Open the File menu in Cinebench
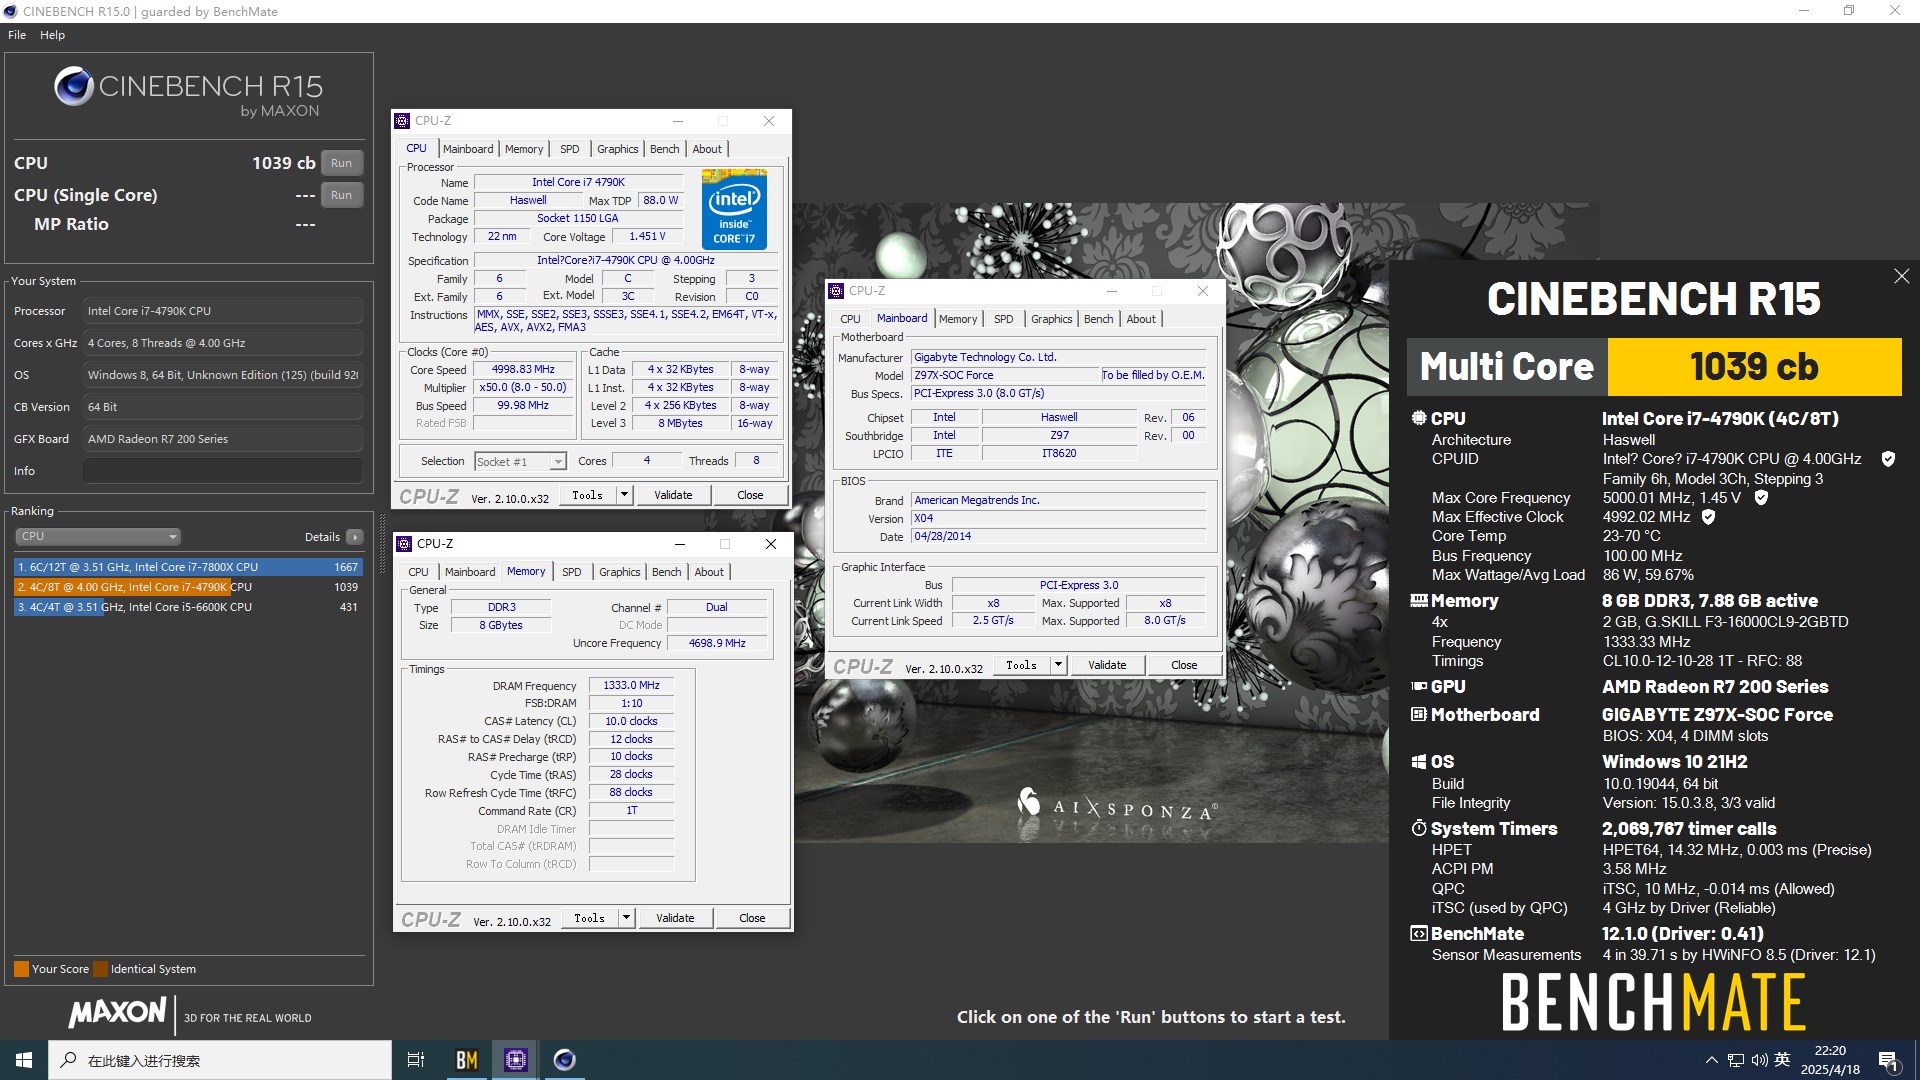Screen dimensions: 1920x1080 [x=17, y=35]
